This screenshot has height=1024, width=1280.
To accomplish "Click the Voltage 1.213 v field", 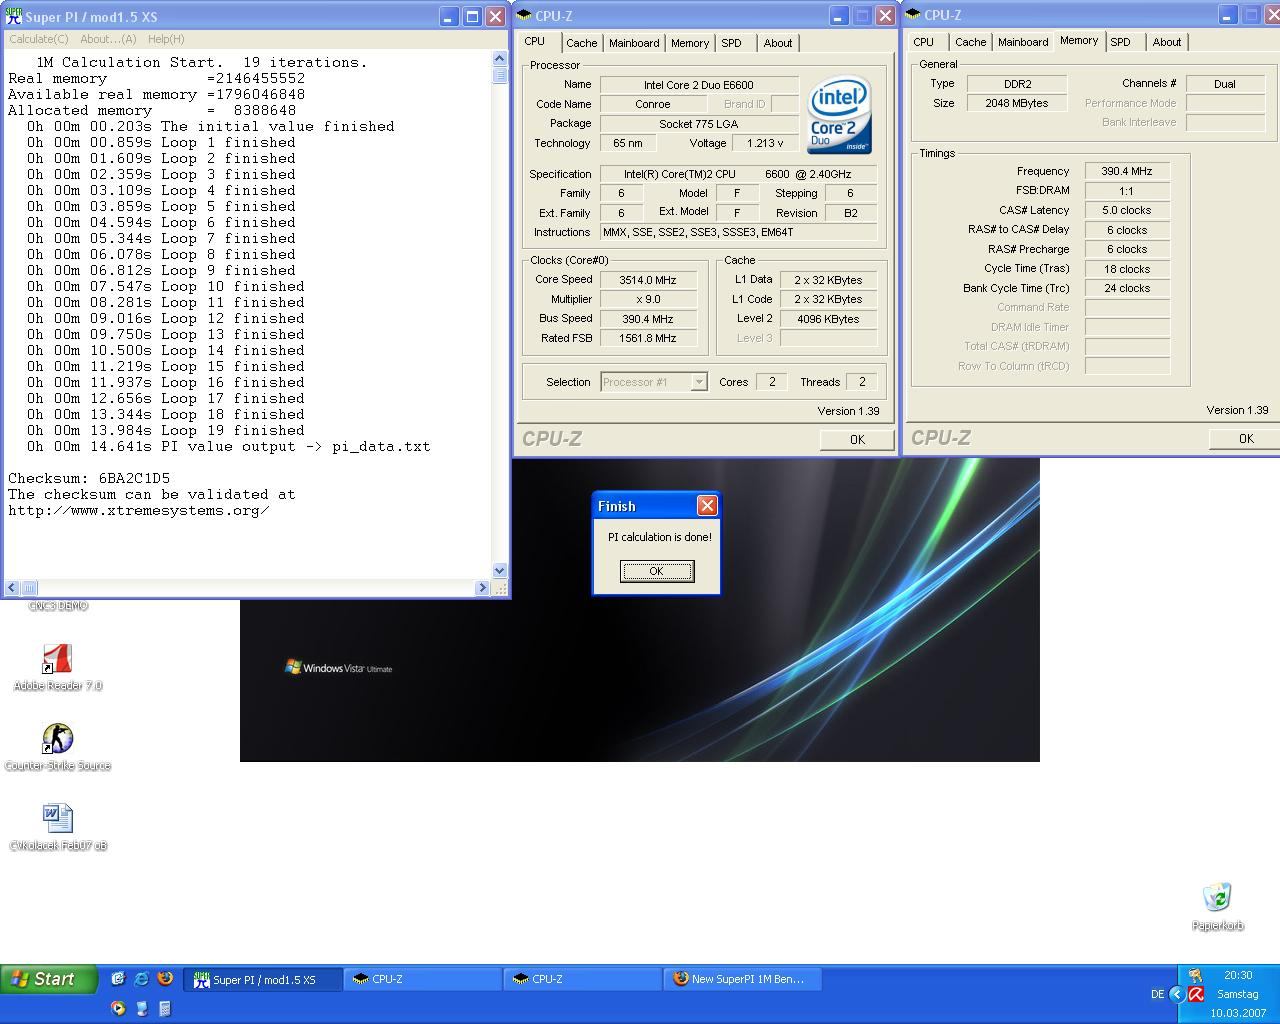I will (765, 143).
